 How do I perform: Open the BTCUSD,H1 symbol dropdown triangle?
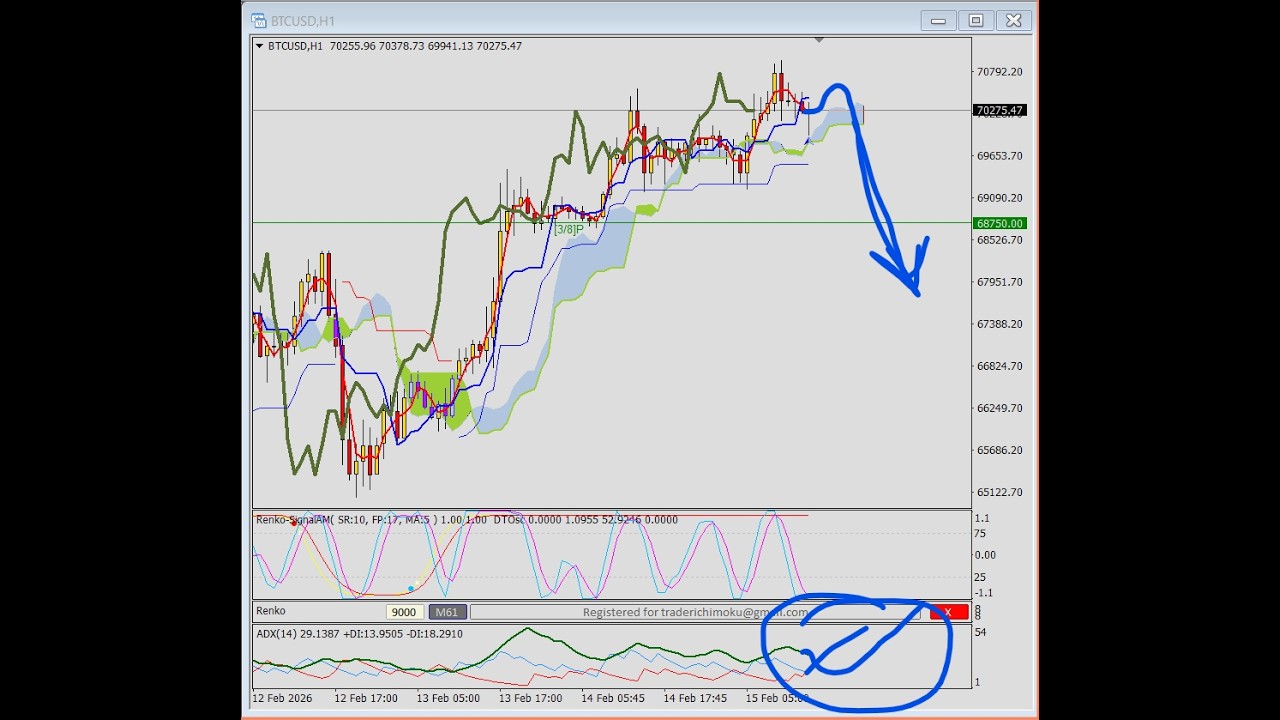coord(260,46)
